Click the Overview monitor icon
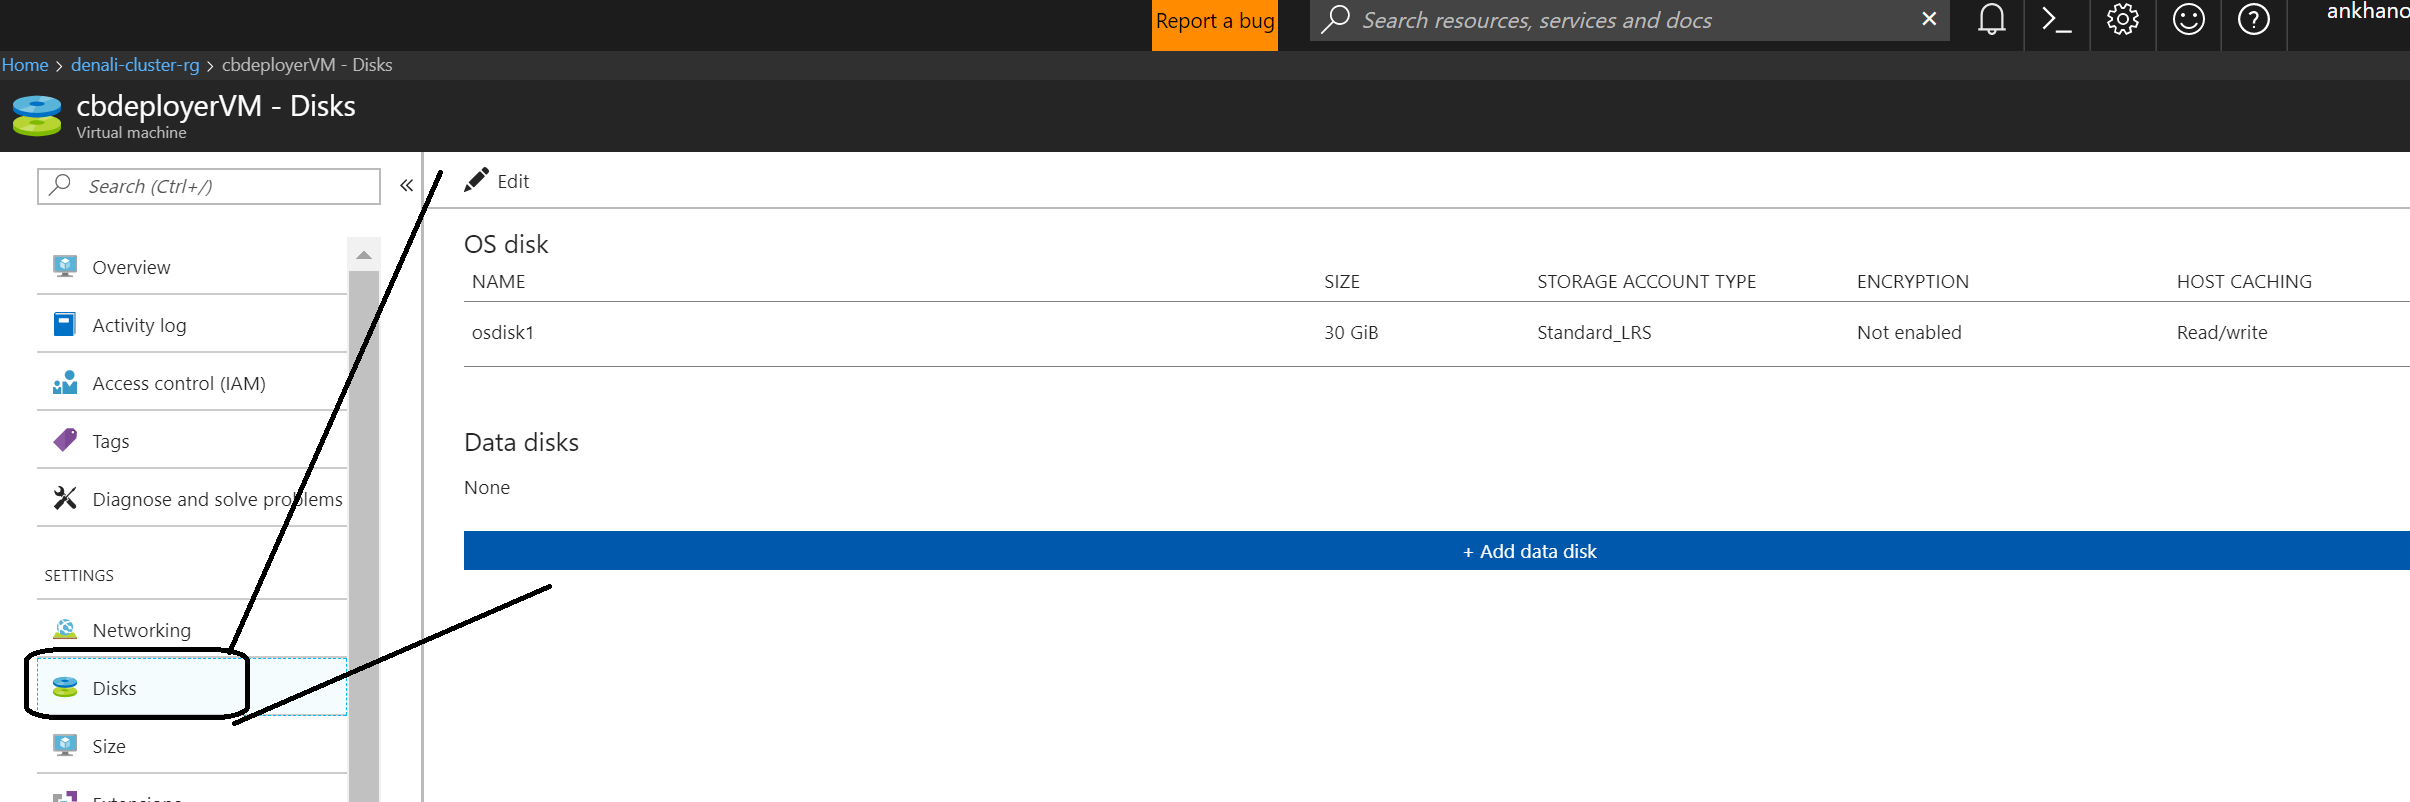Image resolution: width=2410 pixels, height=802 pixels. (65, 266)
